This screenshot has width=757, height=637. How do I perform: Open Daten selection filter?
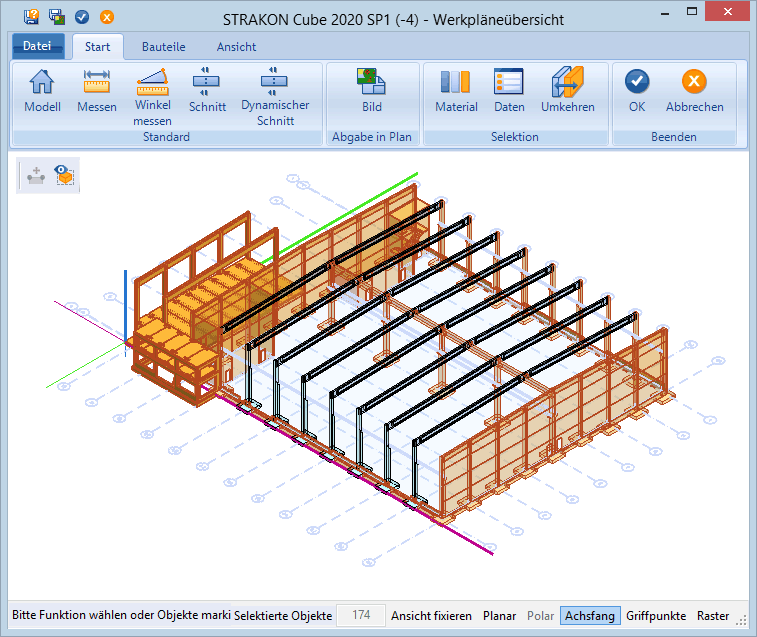tap(509, 83)
